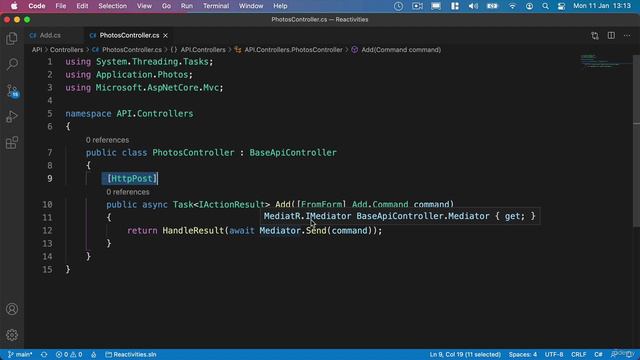This screenshot has height=360, width=640.
Task: Select the PhotosController.cs tab
Action: pos(129,36)
